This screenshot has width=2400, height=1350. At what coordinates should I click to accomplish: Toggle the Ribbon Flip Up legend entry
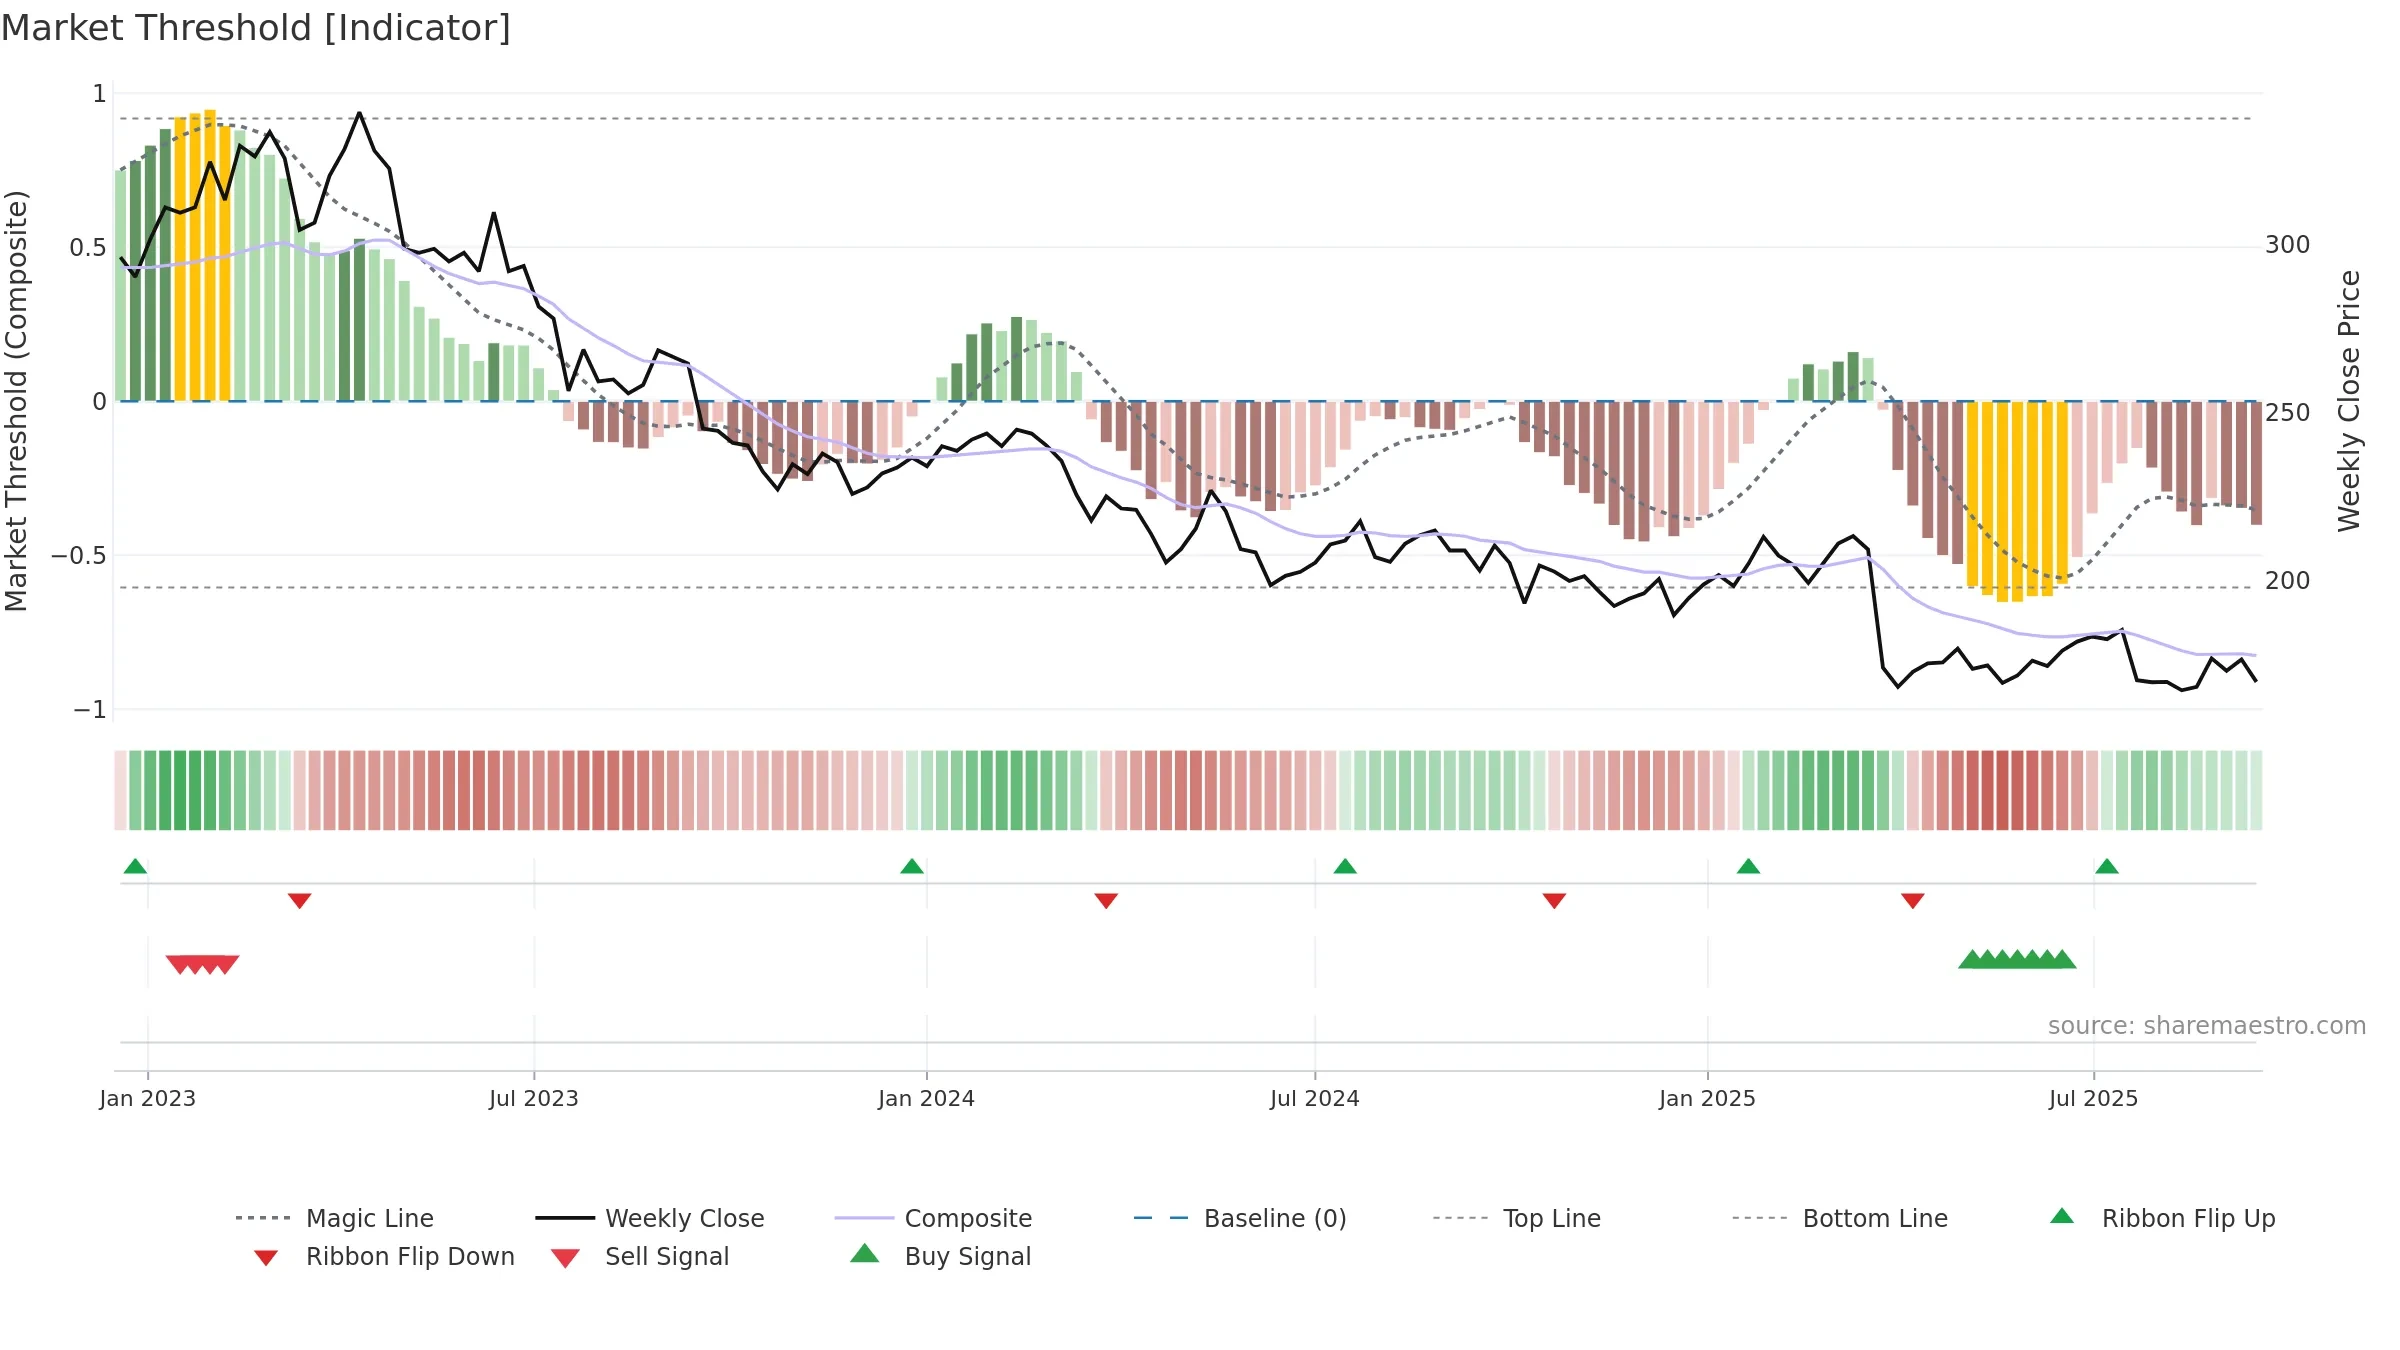(2162, 1218)
